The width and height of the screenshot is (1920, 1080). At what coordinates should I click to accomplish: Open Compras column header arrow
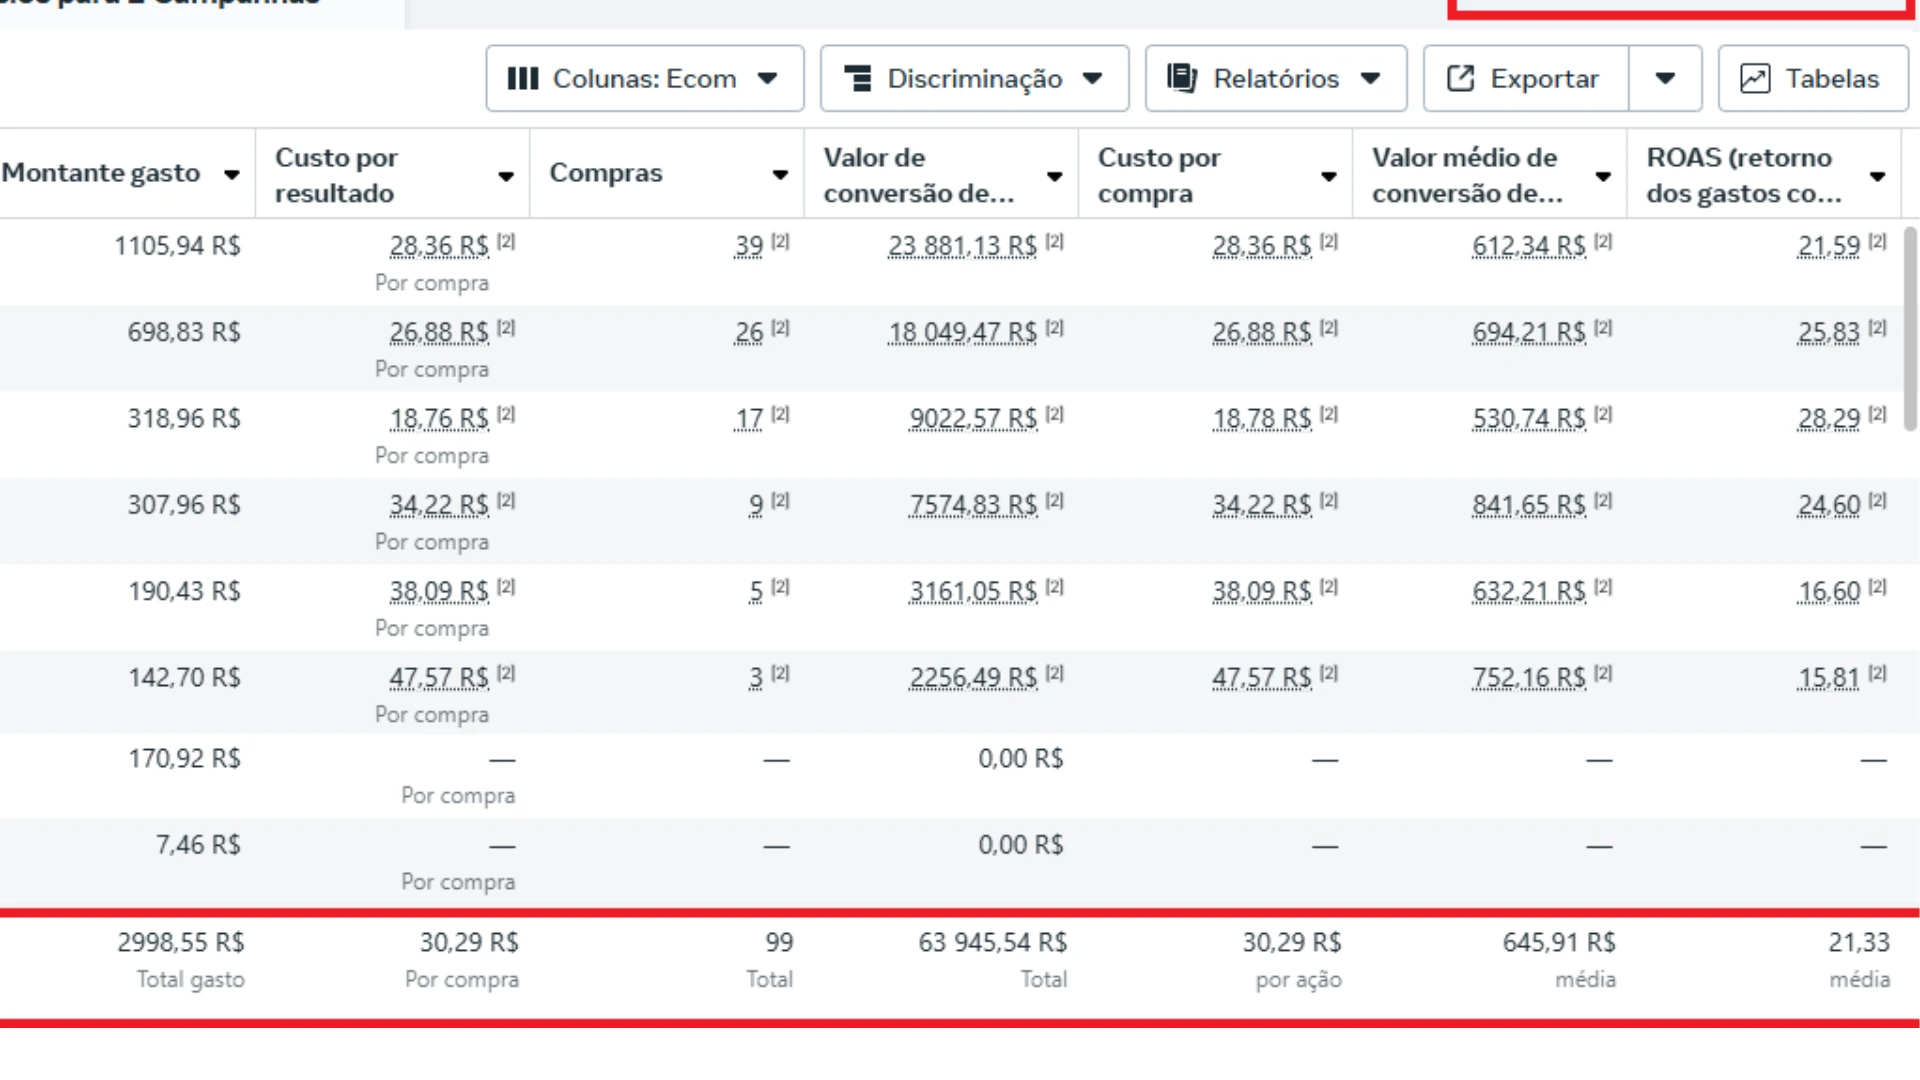point(780,175)
